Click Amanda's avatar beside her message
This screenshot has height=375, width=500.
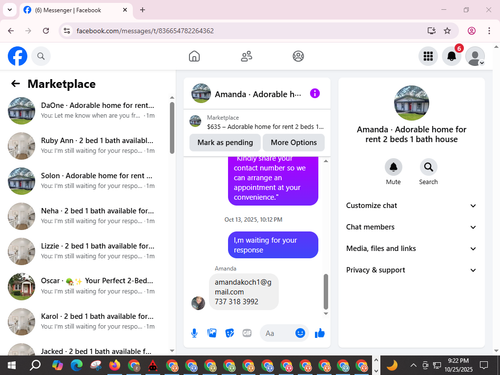click(198, 303)
